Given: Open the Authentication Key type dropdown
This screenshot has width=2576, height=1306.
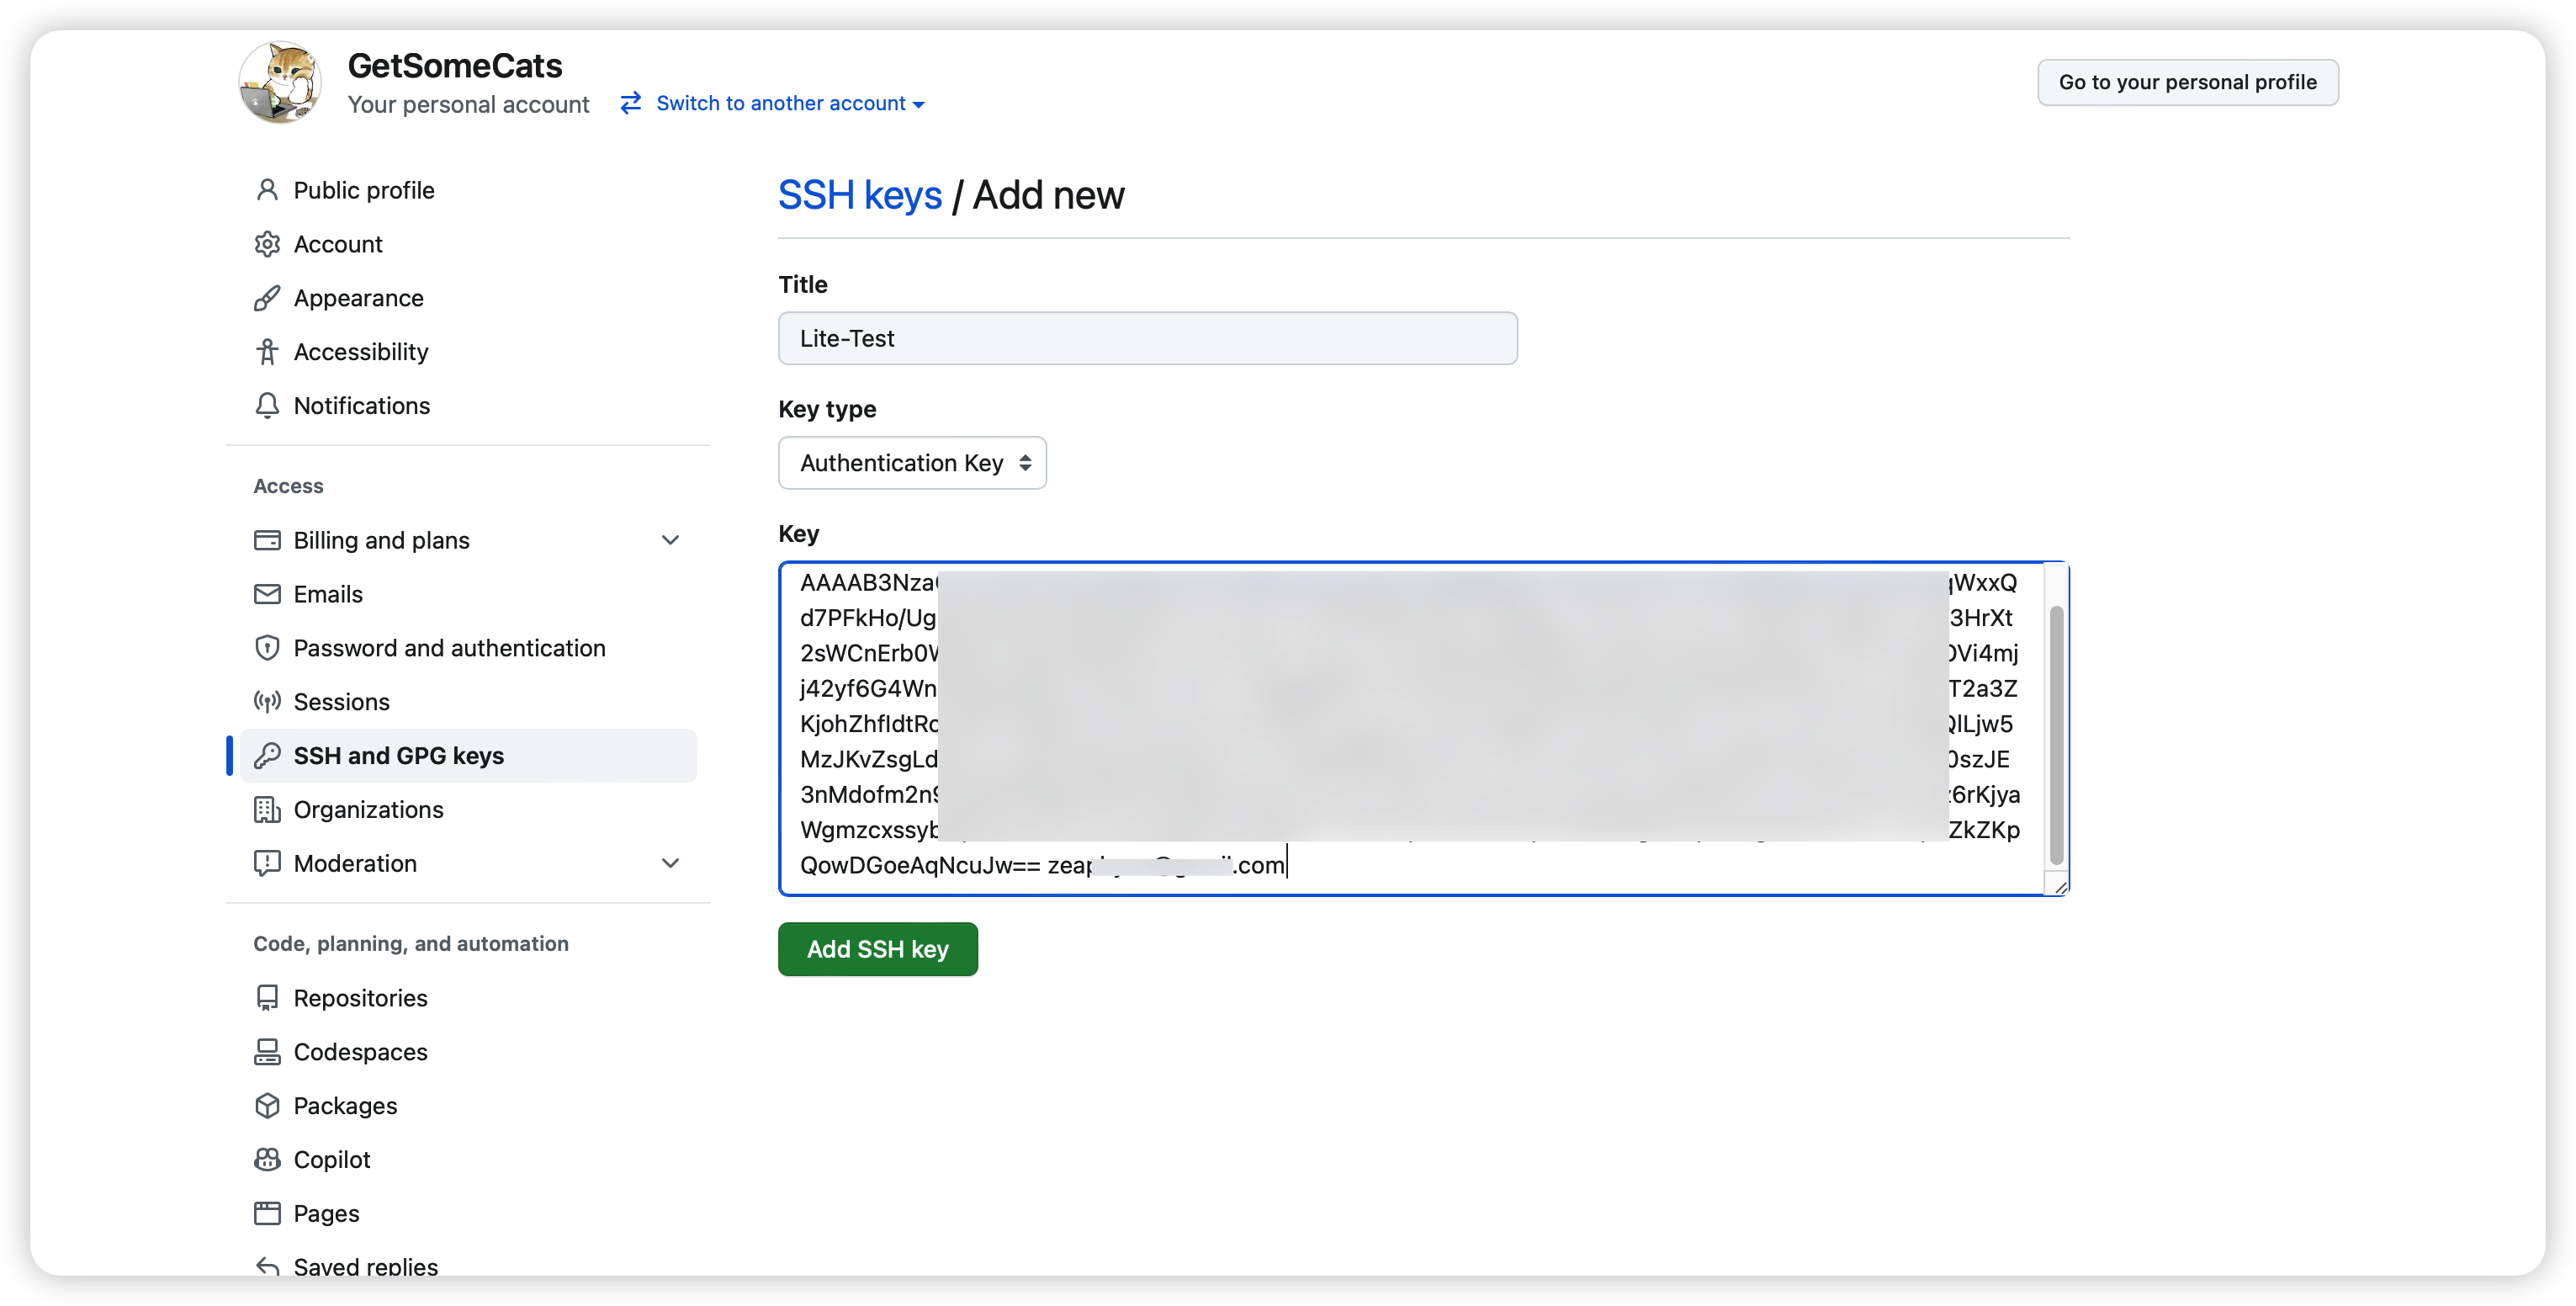Looking at the screenshot, I should pyautogui.click(x=912, y=463).
